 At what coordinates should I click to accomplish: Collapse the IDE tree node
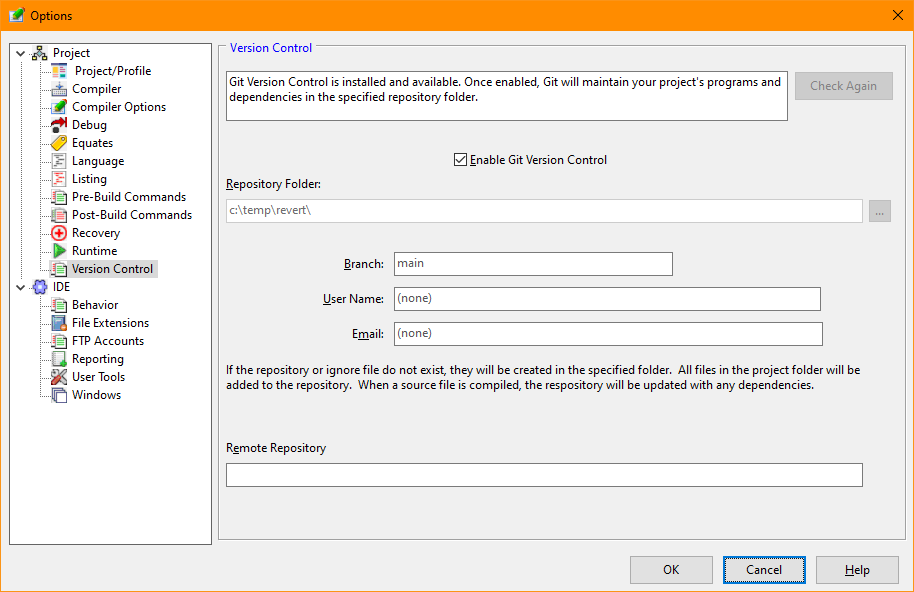click(x=21, y=287)
